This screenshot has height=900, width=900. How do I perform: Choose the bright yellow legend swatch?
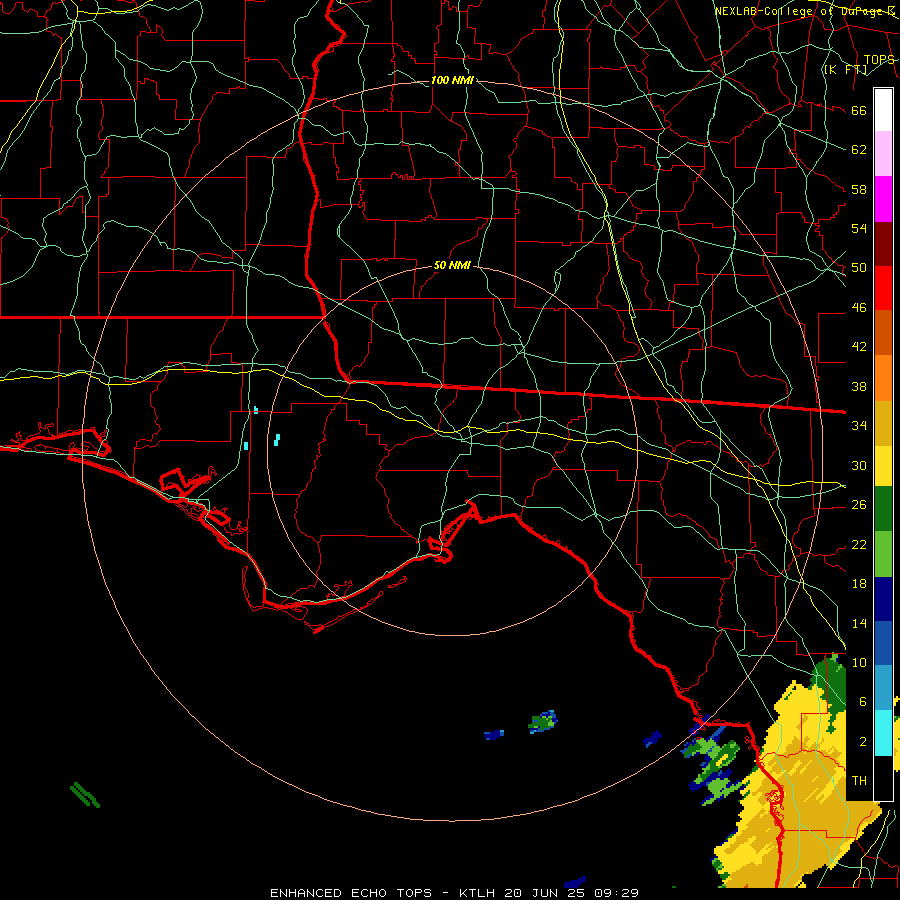tap(883, 465)
